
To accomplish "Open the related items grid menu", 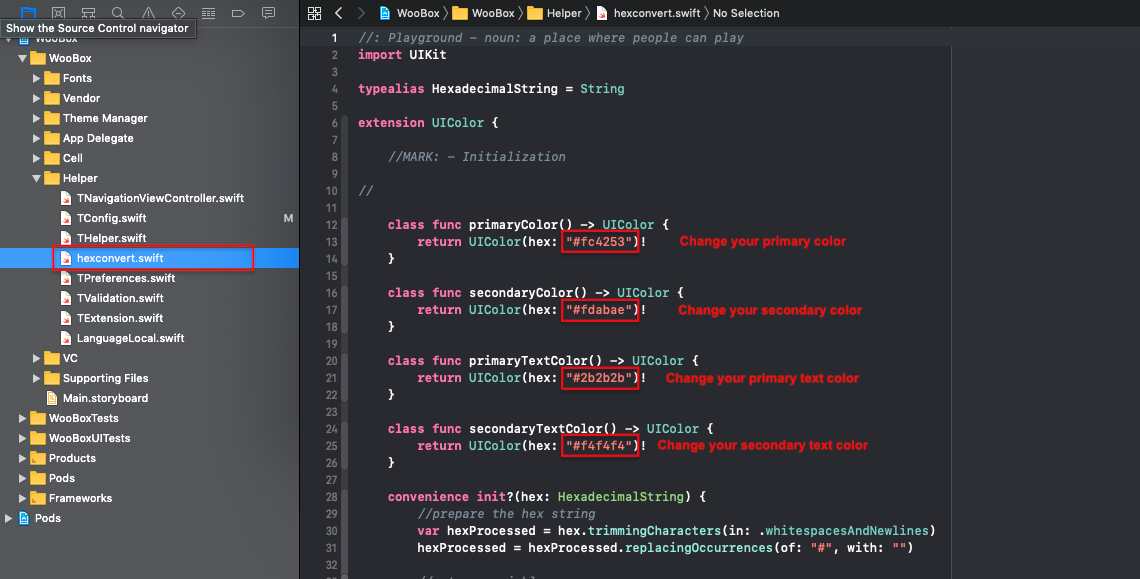I will coord(314,13).
